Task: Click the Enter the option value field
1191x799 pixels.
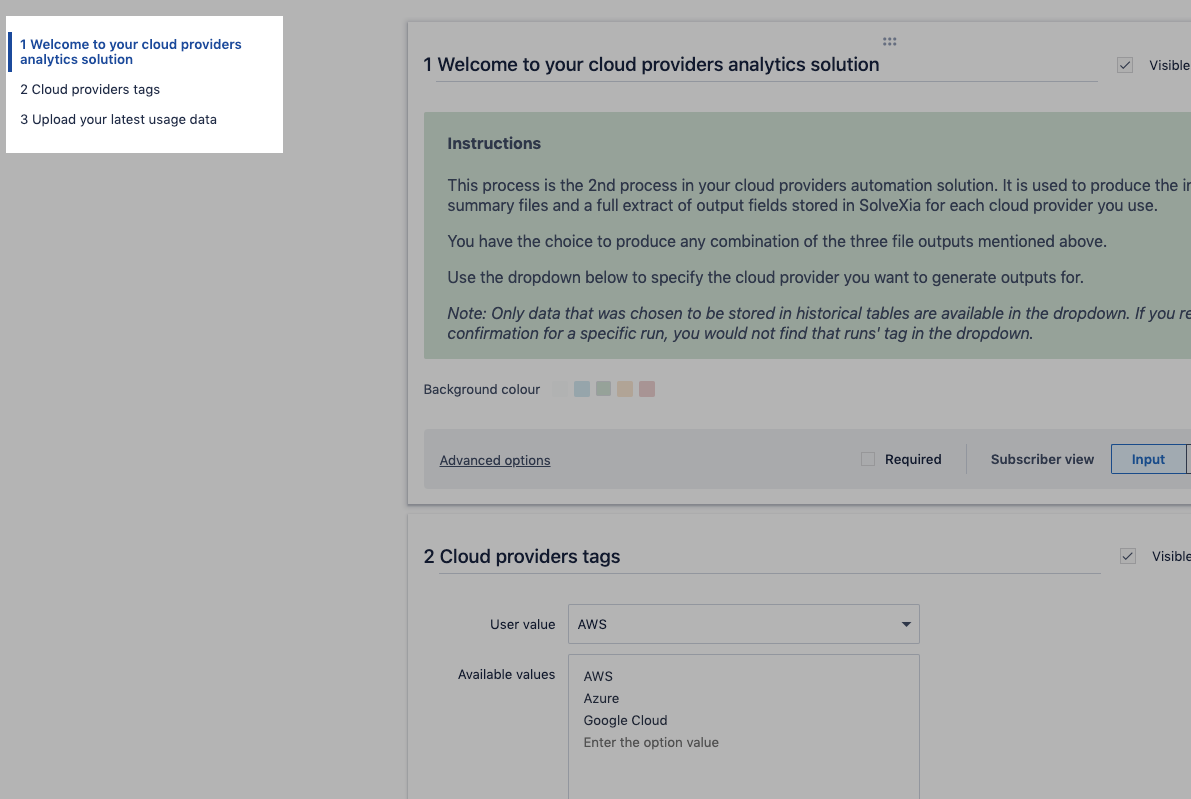Action: (x=651, y=742)
